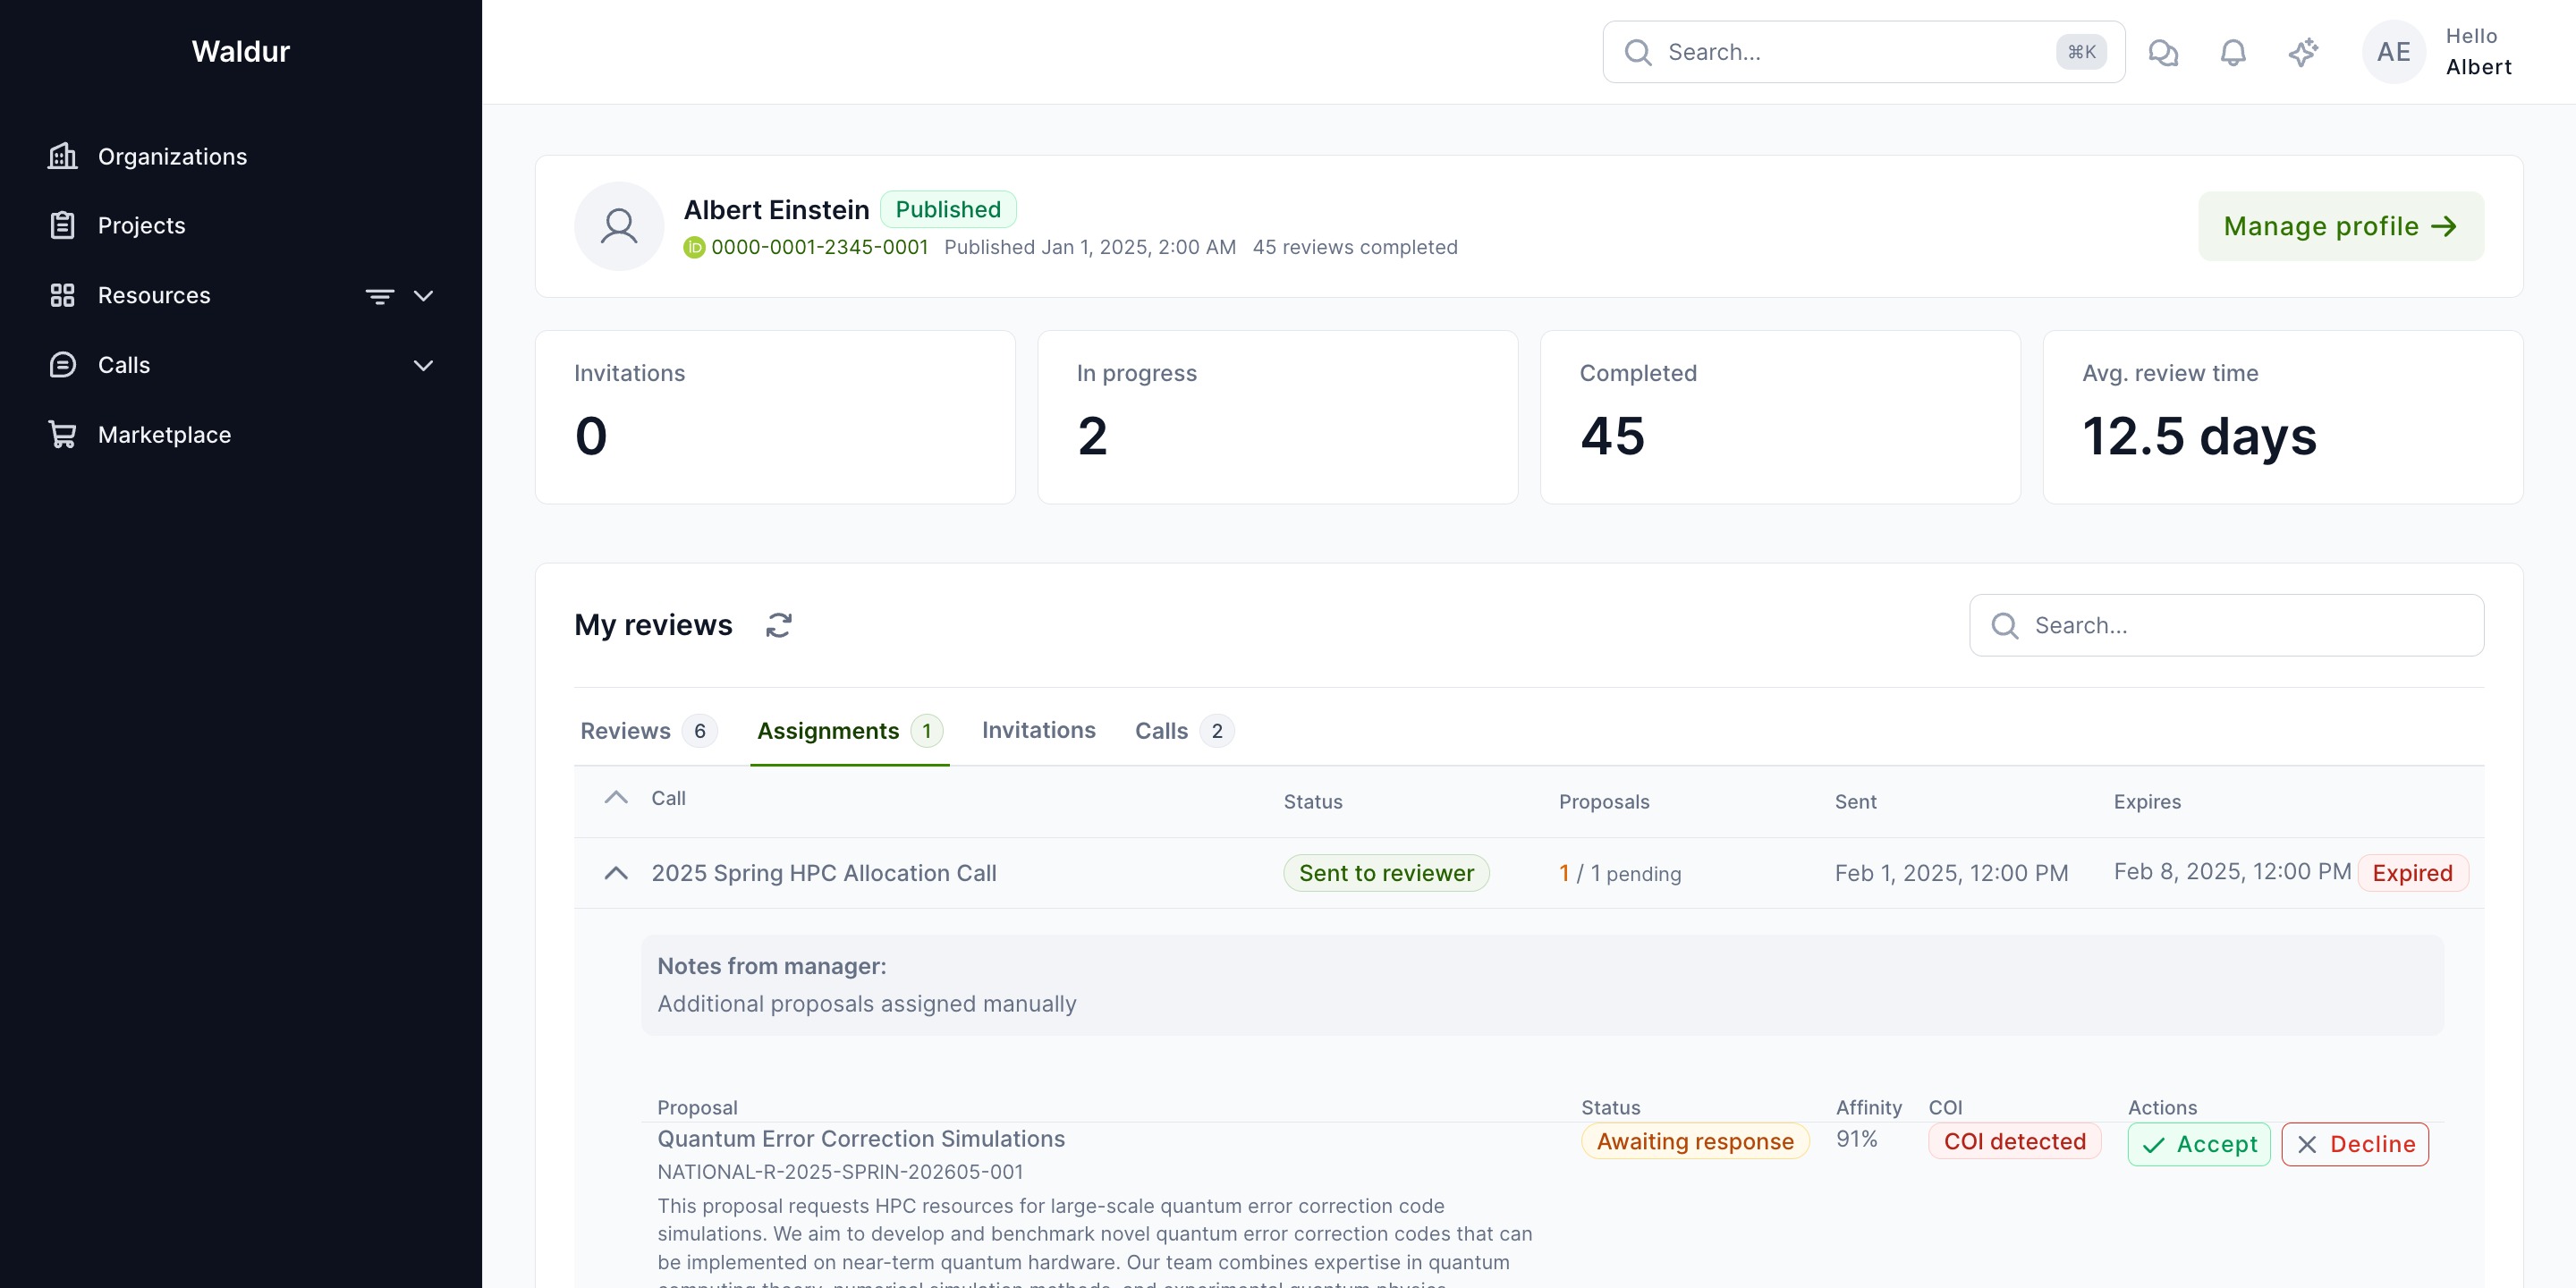Click the 1 / 1 pending proposals value

pyautogui.click(x=1620, y=873)
